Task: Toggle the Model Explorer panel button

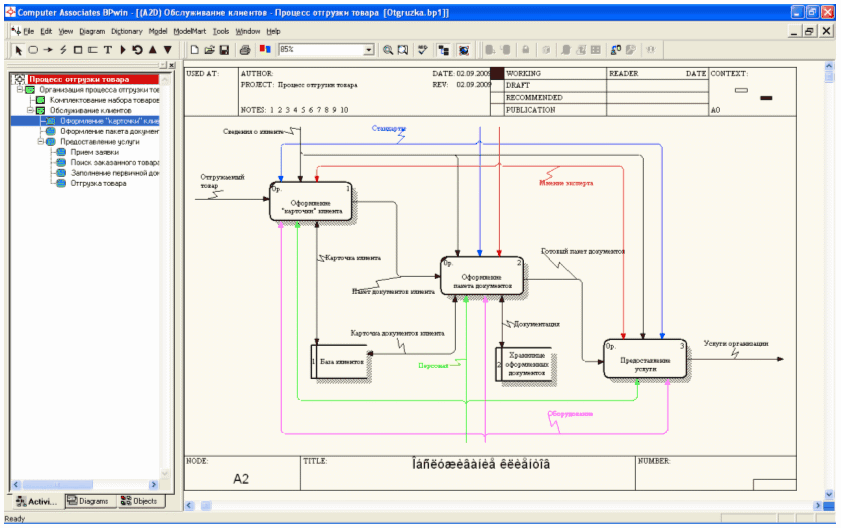Action: pos(444,50)
